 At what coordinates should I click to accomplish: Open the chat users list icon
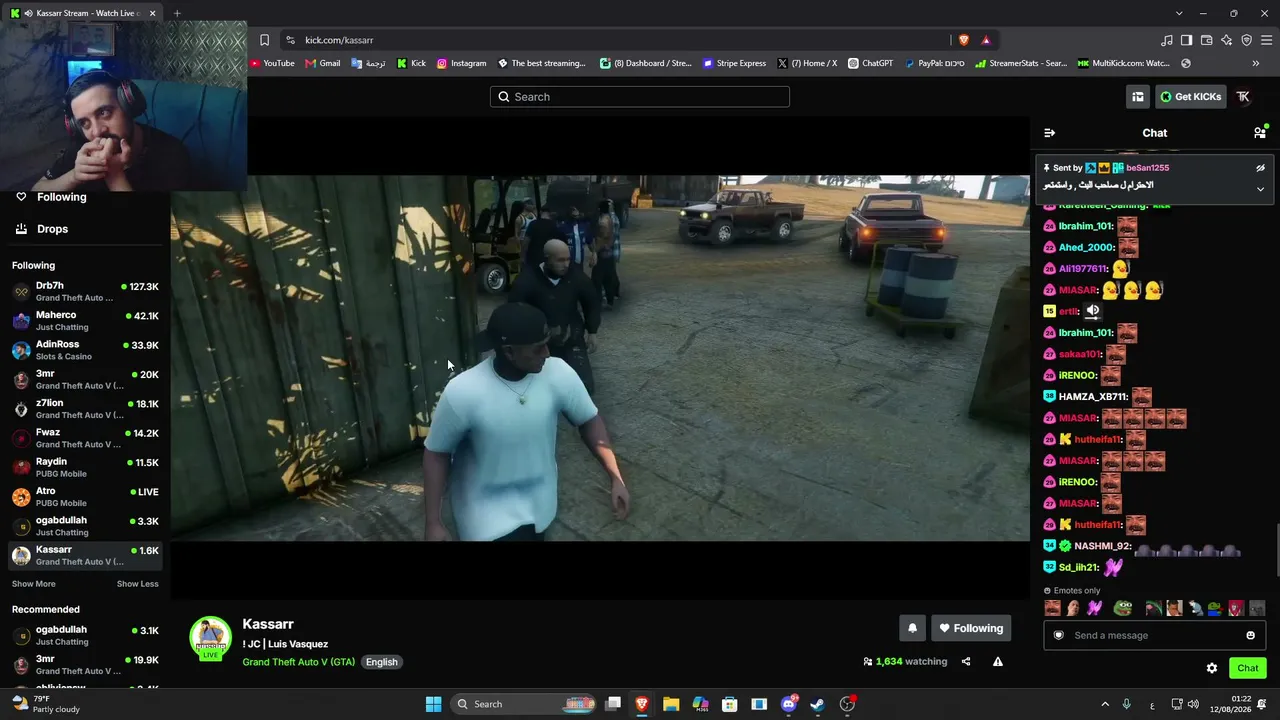point(1260,133)
